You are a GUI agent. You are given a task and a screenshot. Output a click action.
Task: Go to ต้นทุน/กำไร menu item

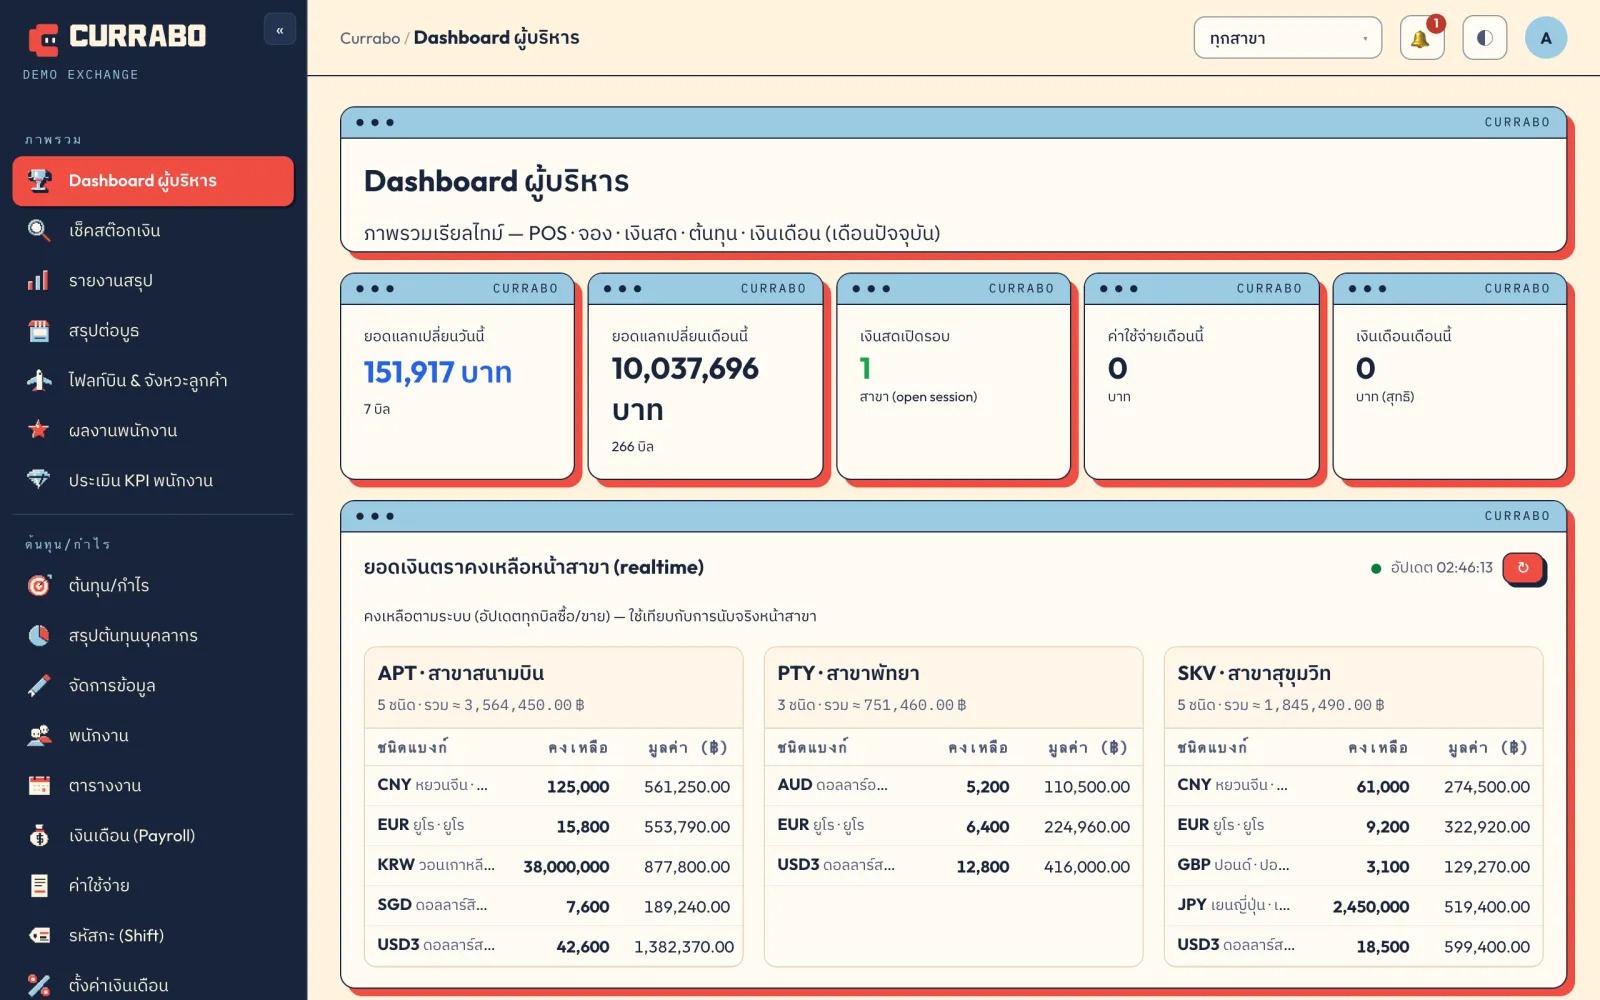153,585
